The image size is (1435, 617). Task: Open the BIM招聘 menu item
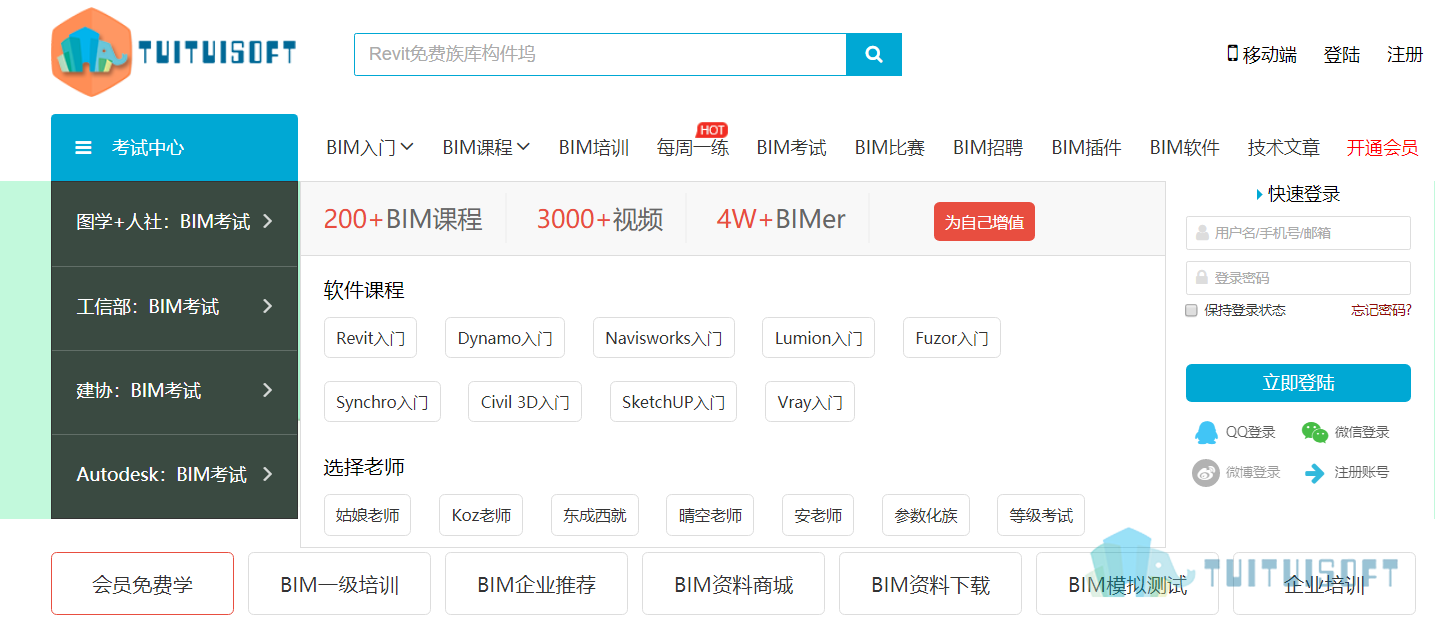[x=988, y=148]
